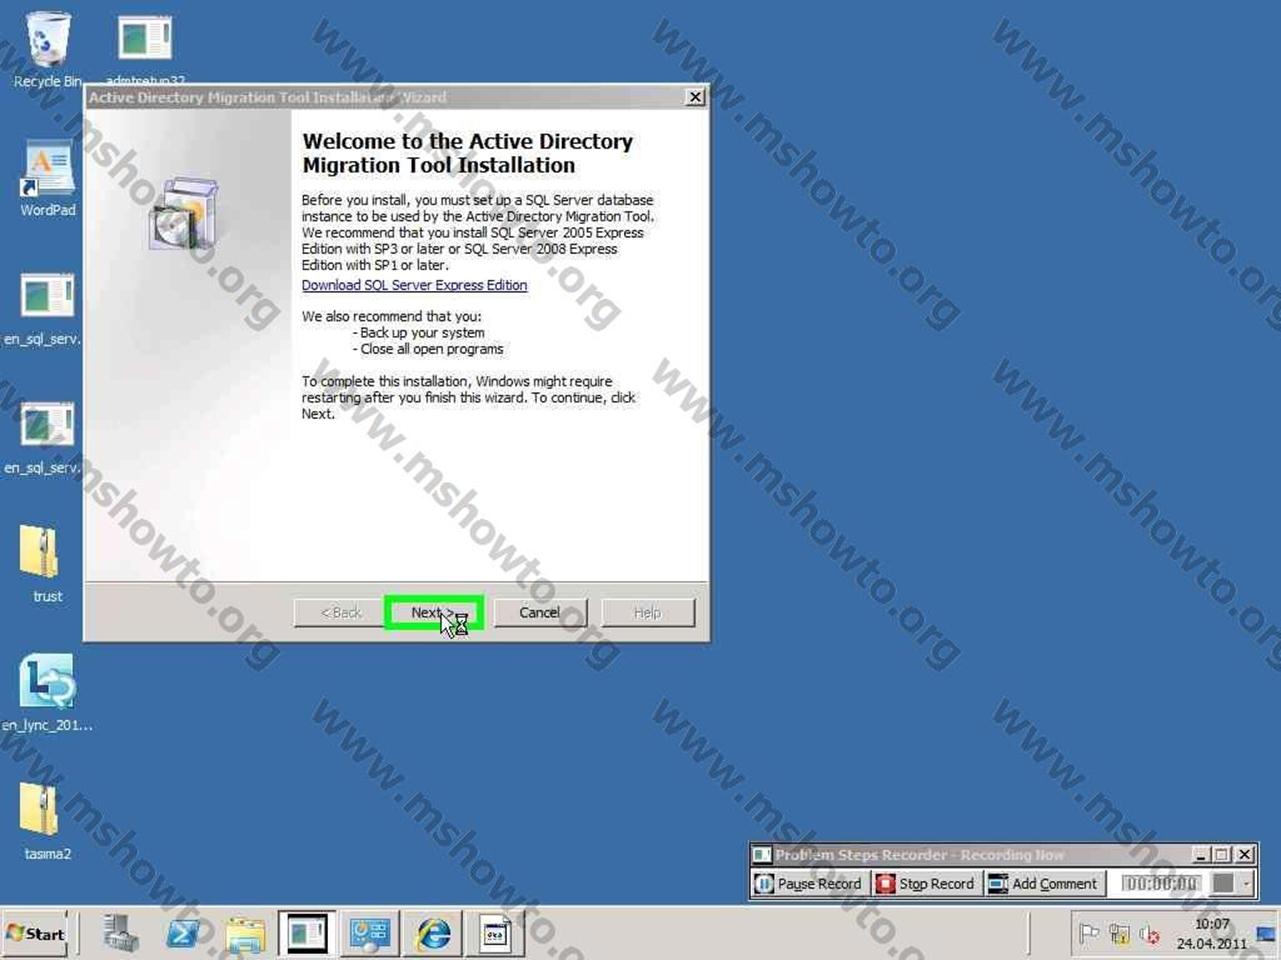The image size is (1281, 960).
Task: Click Next in the ADMT installation wizard
Action: 434,613
